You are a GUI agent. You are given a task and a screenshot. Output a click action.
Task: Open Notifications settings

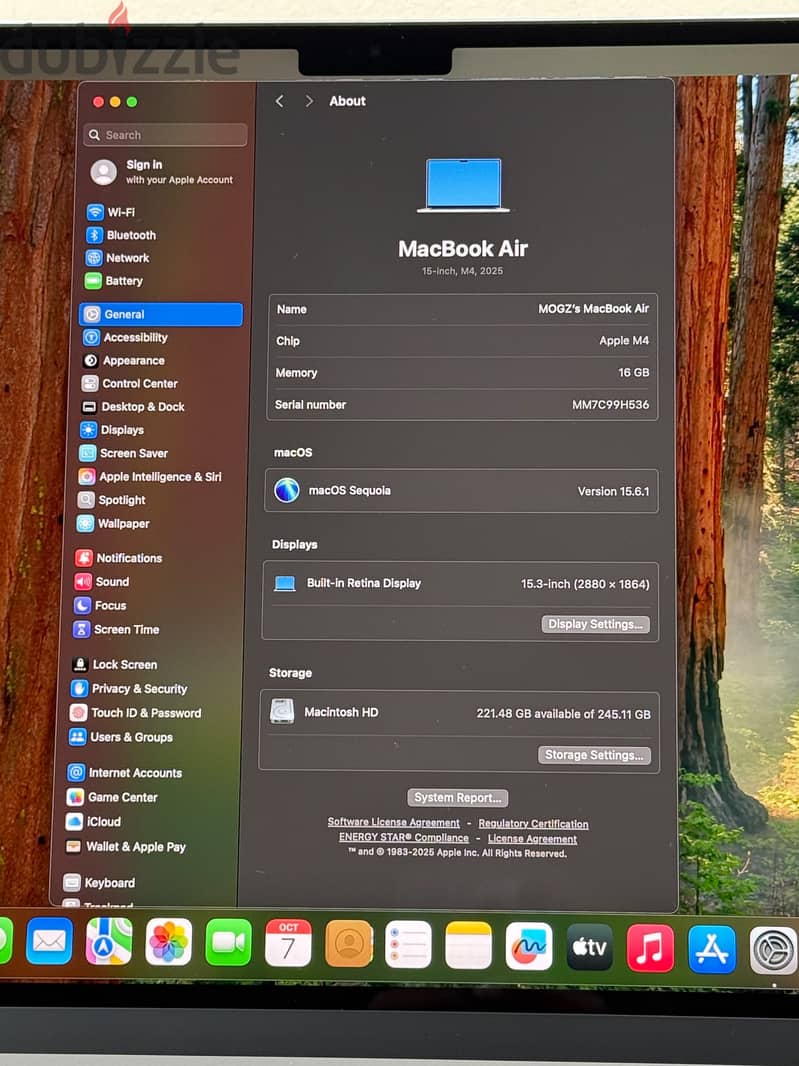pos(118,558)
